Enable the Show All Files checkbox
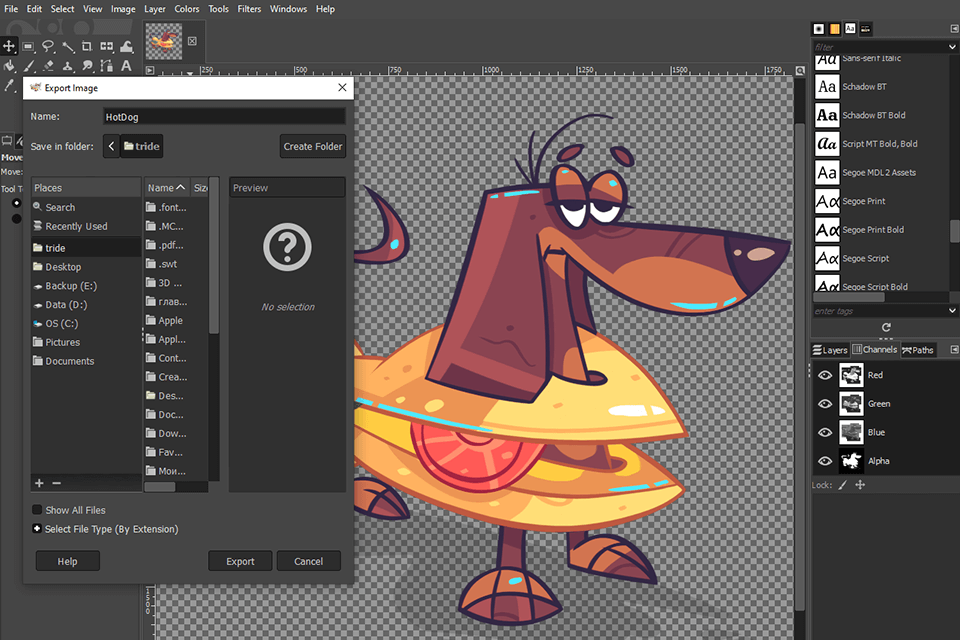Viewport: 960px width, 640px height. (x=37, y=510)
